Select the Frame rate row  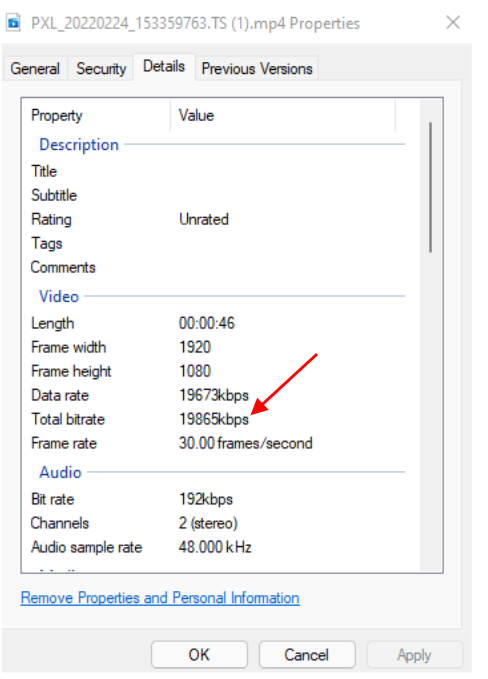click(x=218, y=443)
